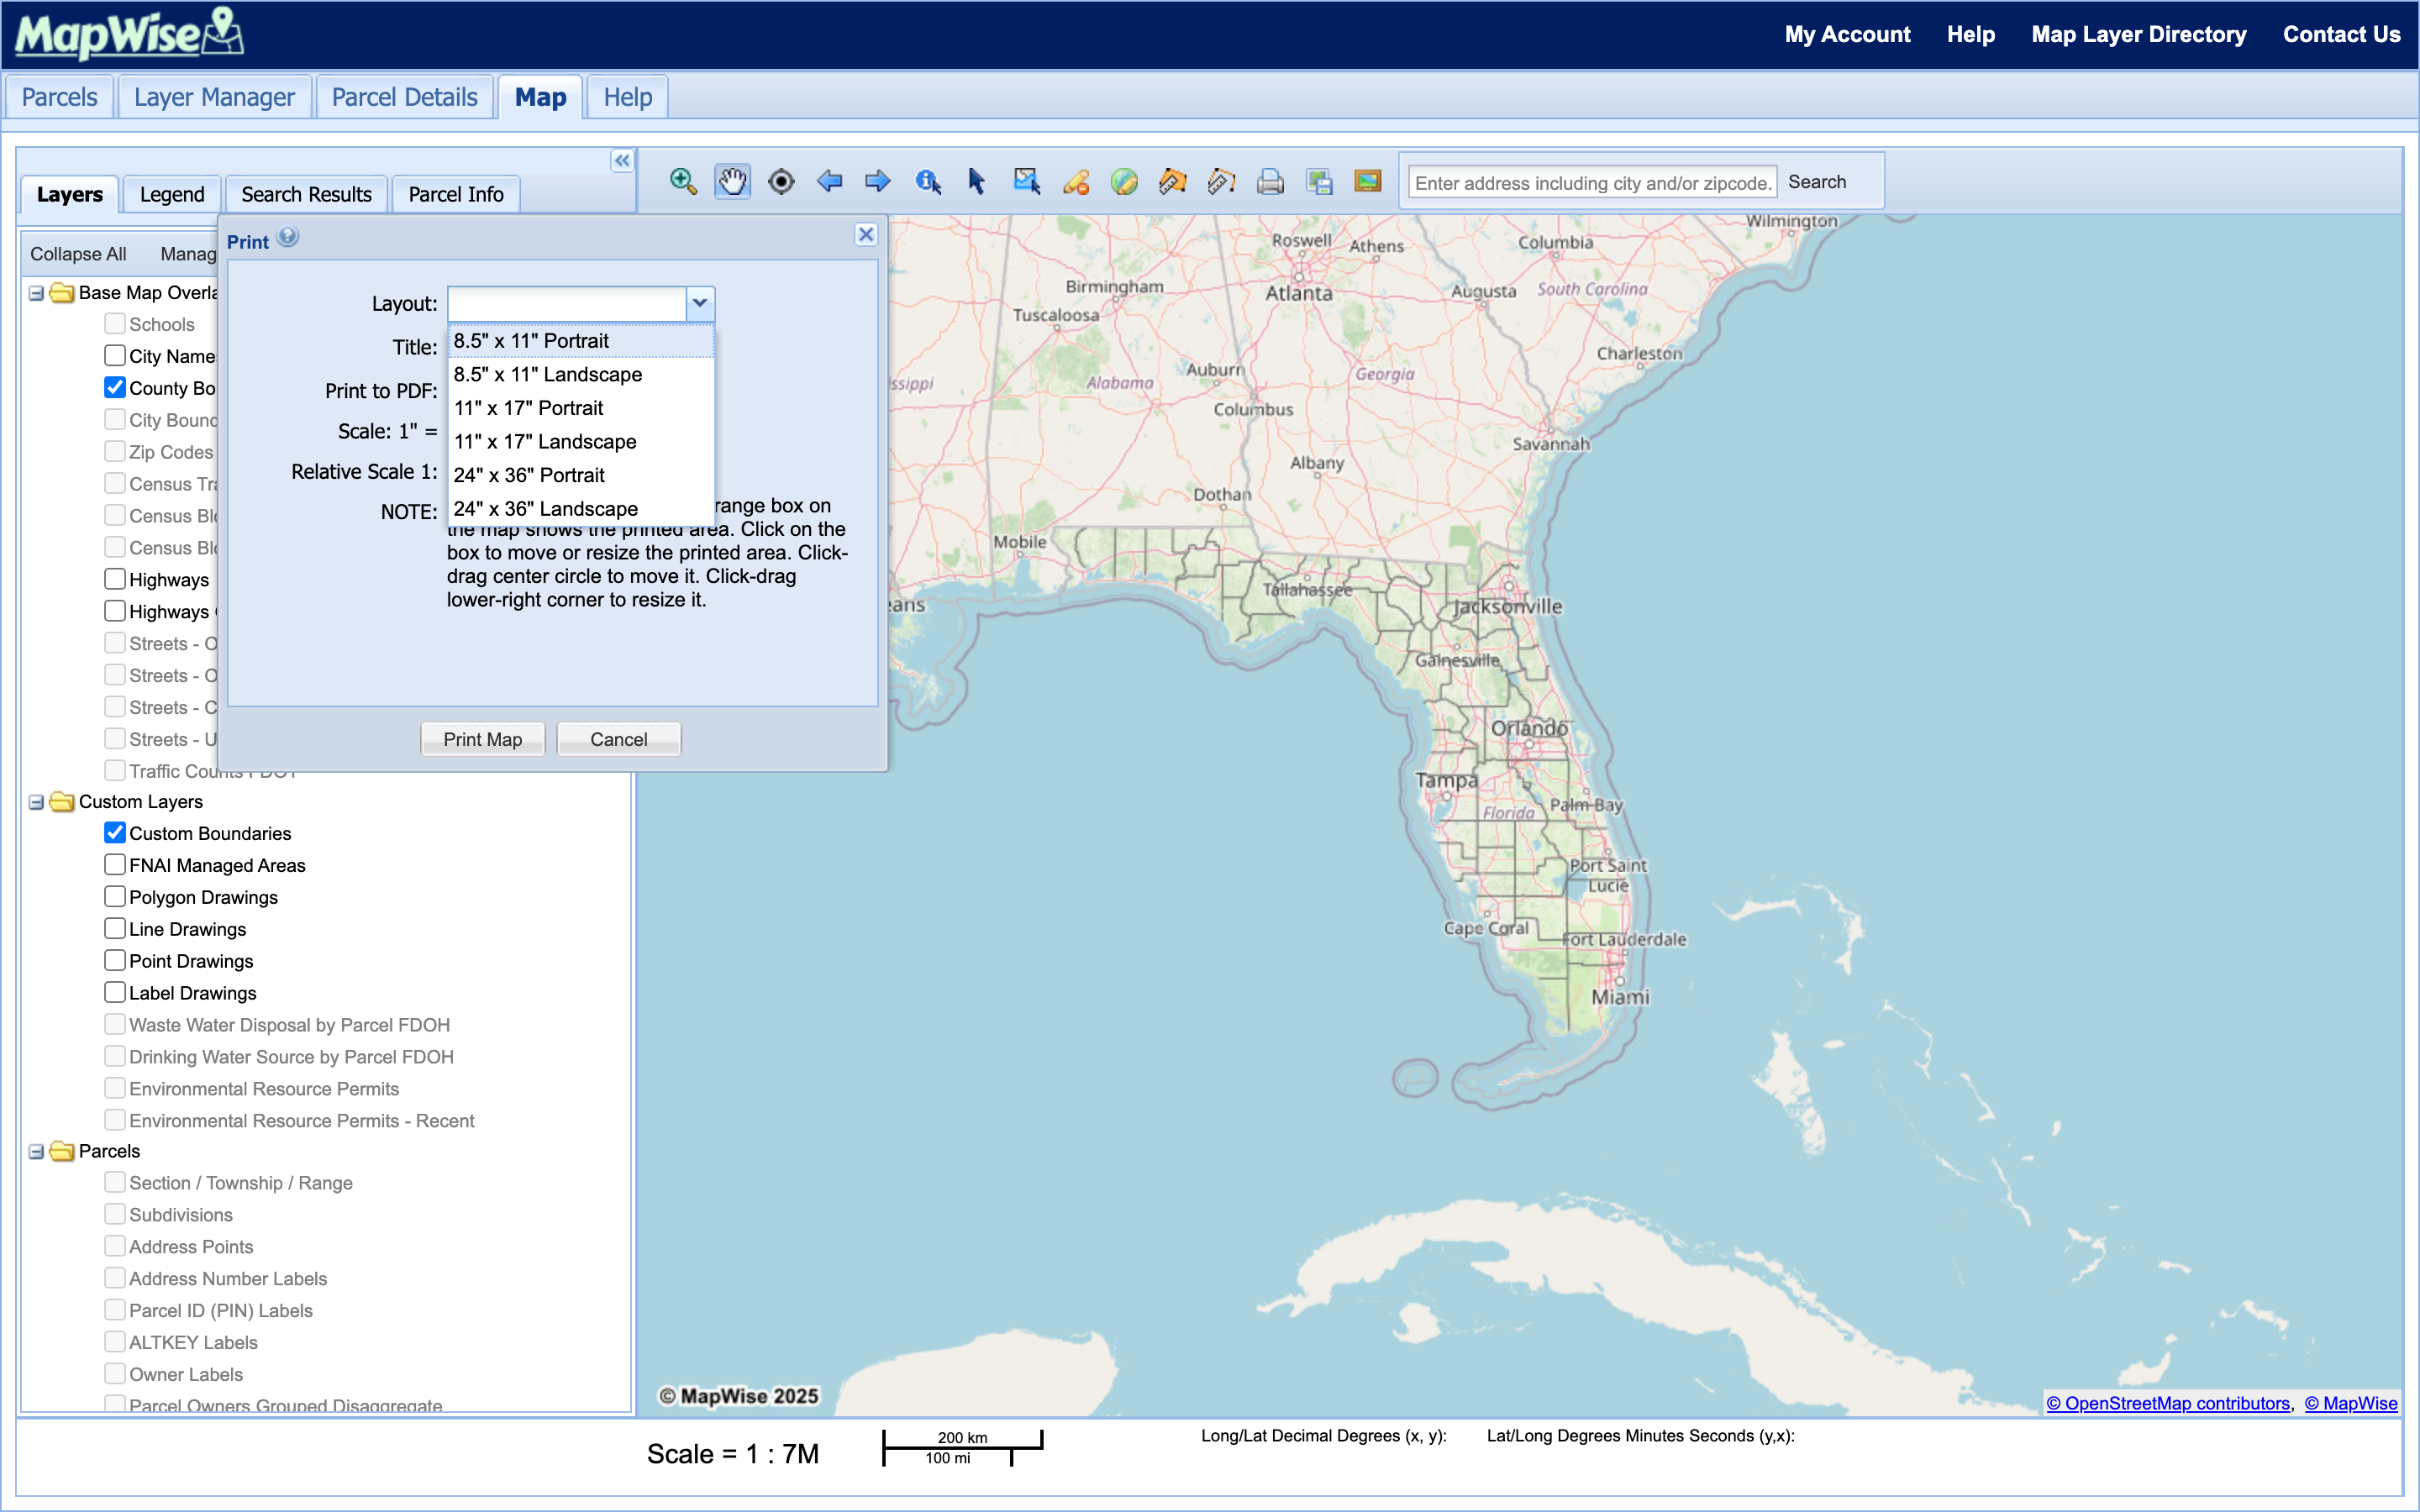The image size is (2420, 1512).
Task: Click Collapse All in layers panel
Action: (78, 254)
